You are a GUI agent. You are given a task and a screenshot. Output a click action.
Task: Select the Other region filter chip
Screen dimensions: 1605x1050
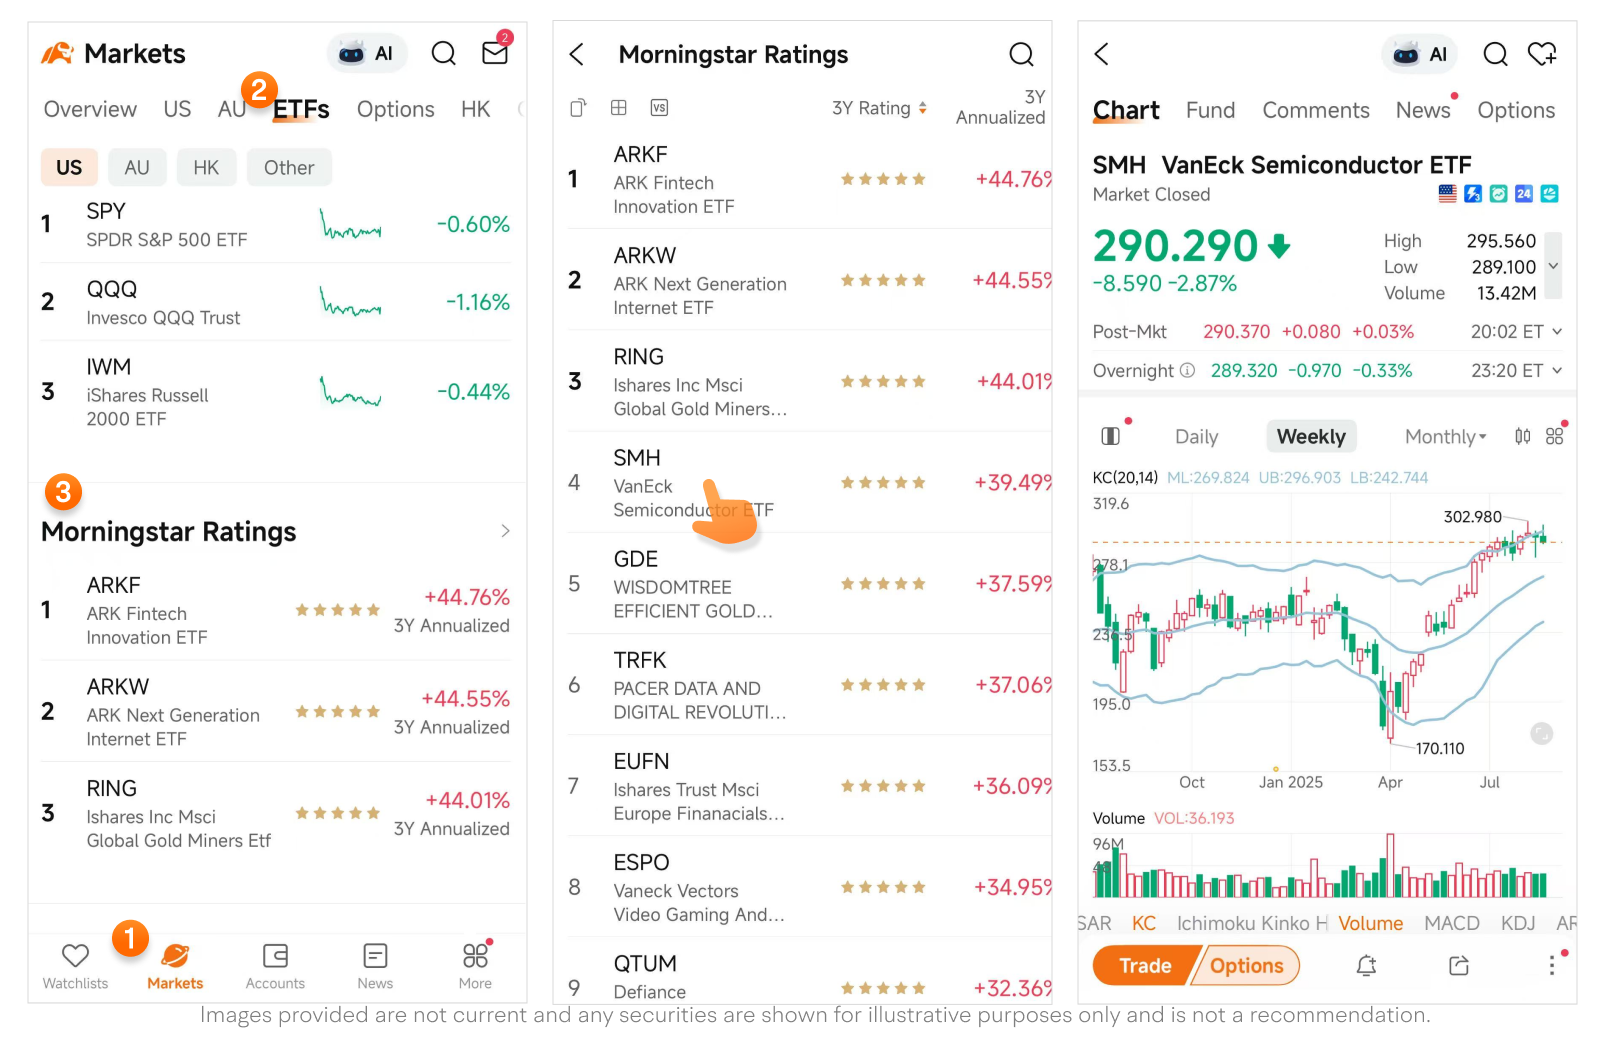pos(289,167)
